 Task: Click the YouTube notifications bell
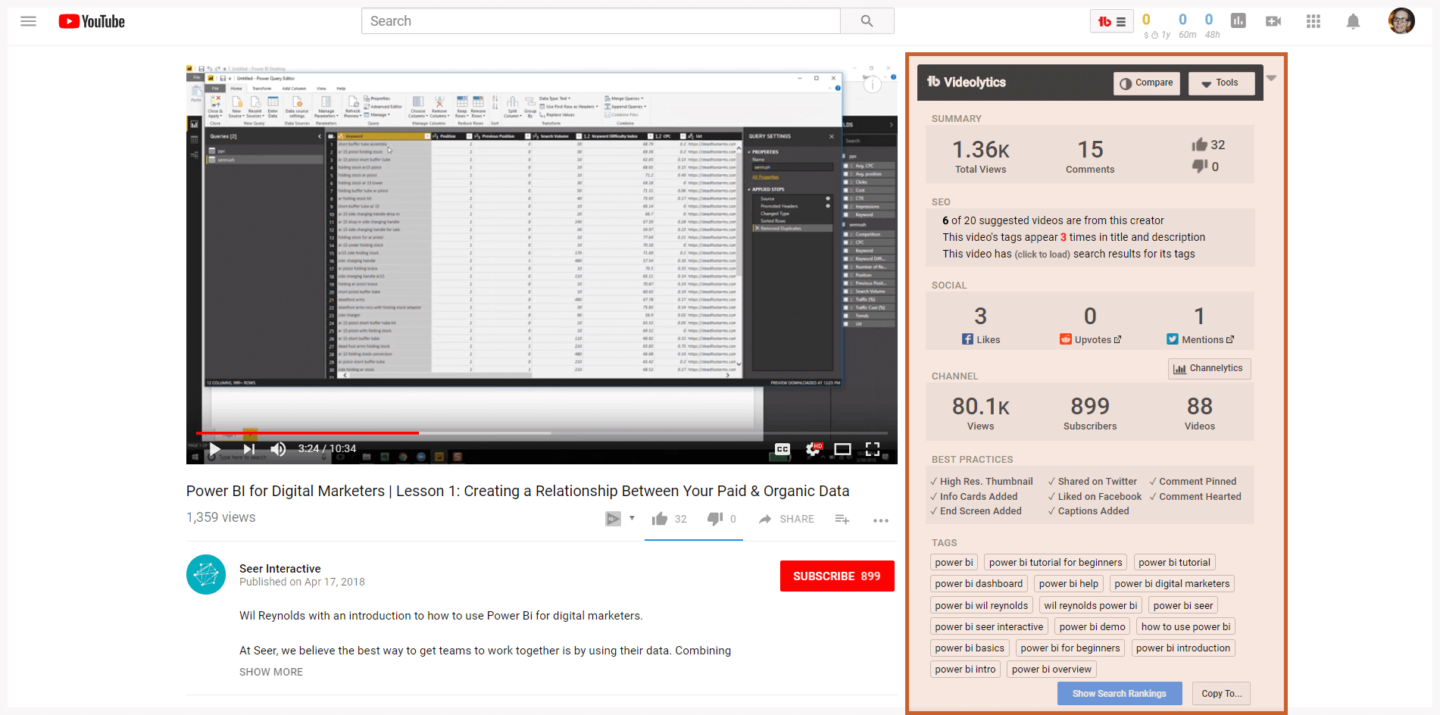point(1352,21)
